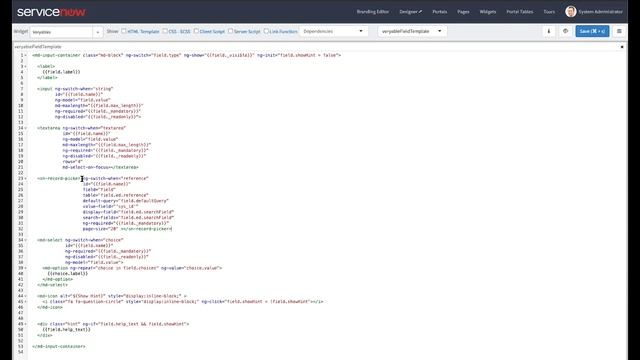Click the {{choice.label}} code on line 40

(67, 273)
